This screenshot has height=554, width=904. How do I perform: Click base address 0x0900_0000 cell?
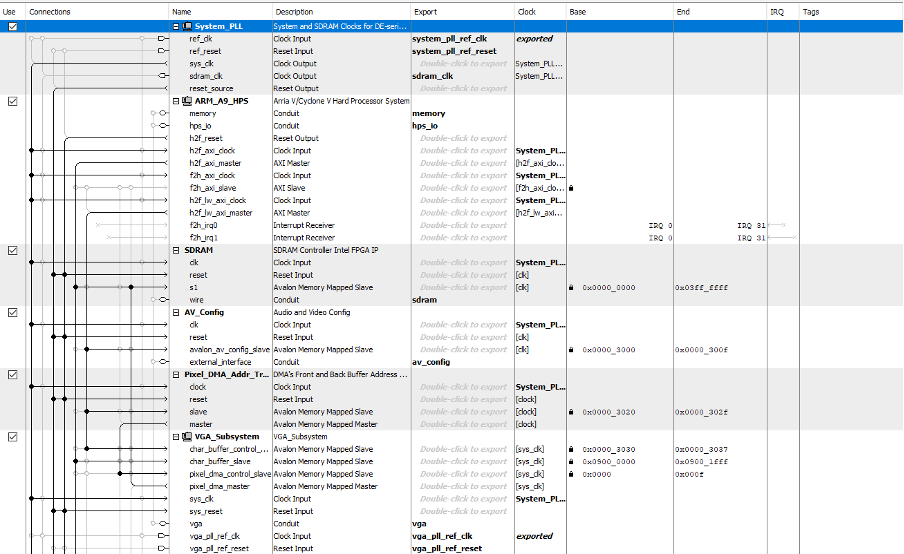pos(609,462)
